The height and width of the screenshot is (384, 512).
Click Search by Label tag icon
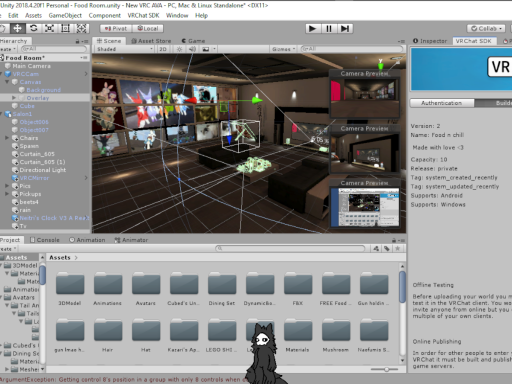386,248
